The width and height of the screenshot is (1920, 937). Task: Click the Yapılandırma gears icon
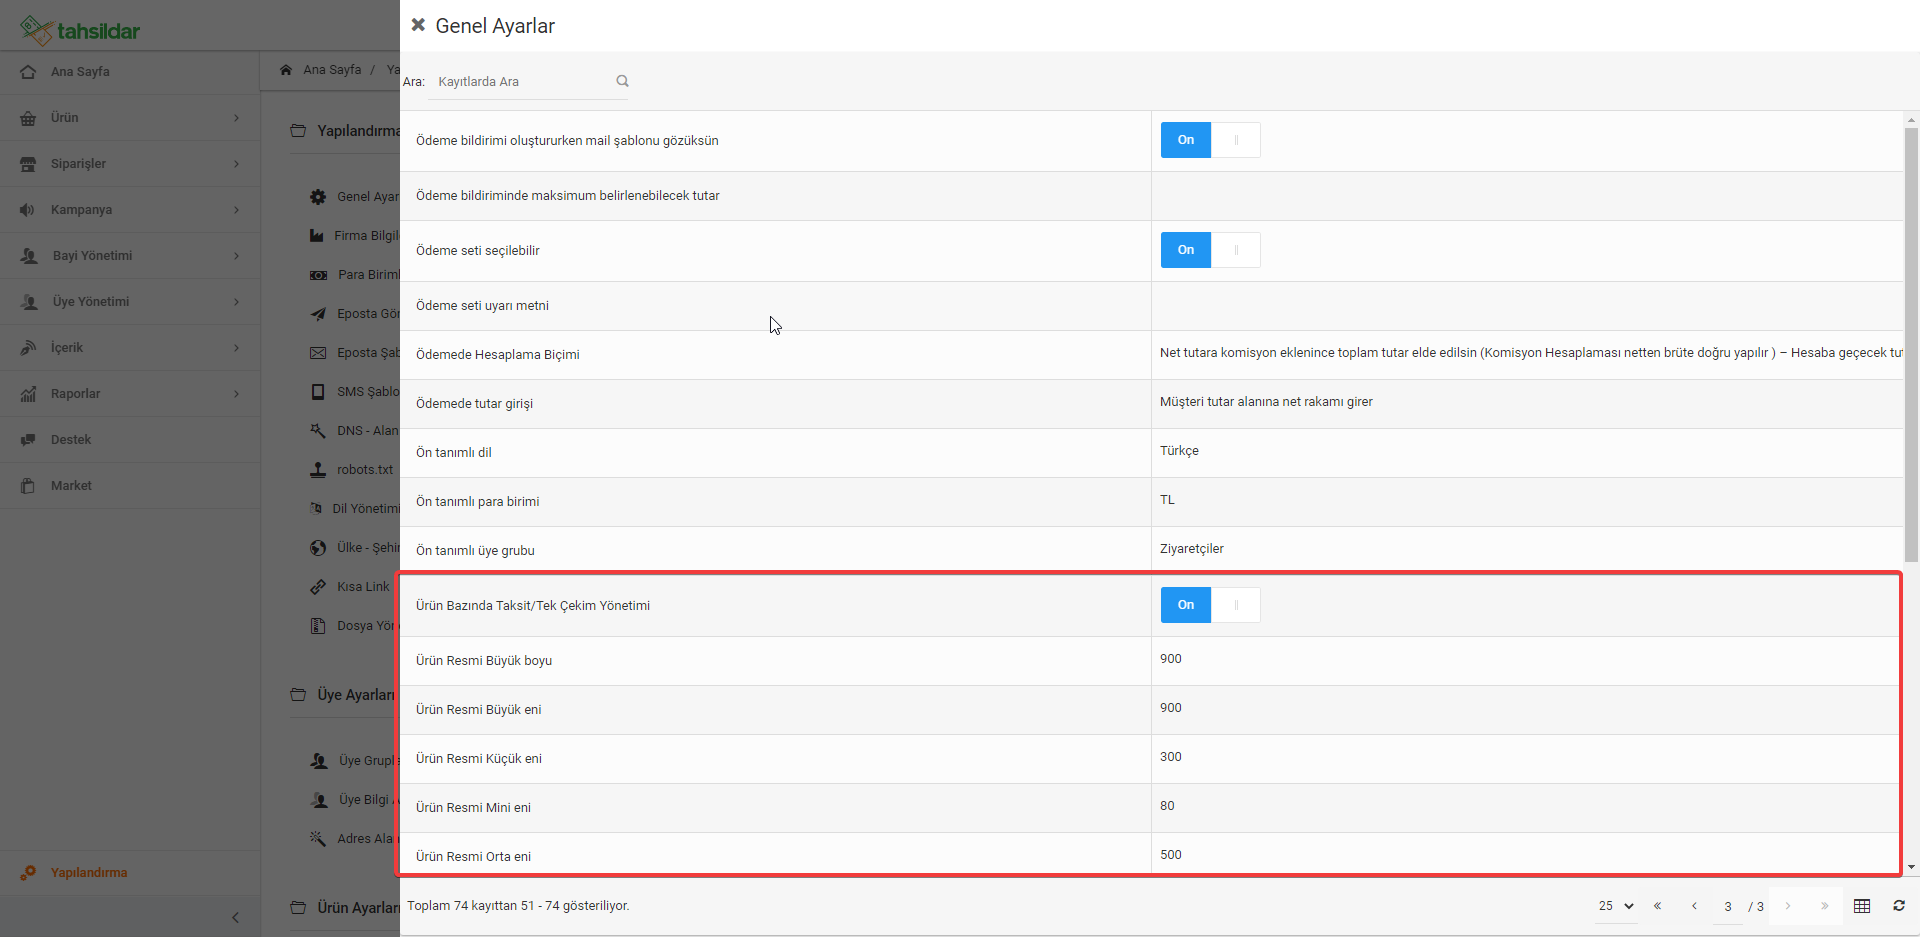point(28,873)
